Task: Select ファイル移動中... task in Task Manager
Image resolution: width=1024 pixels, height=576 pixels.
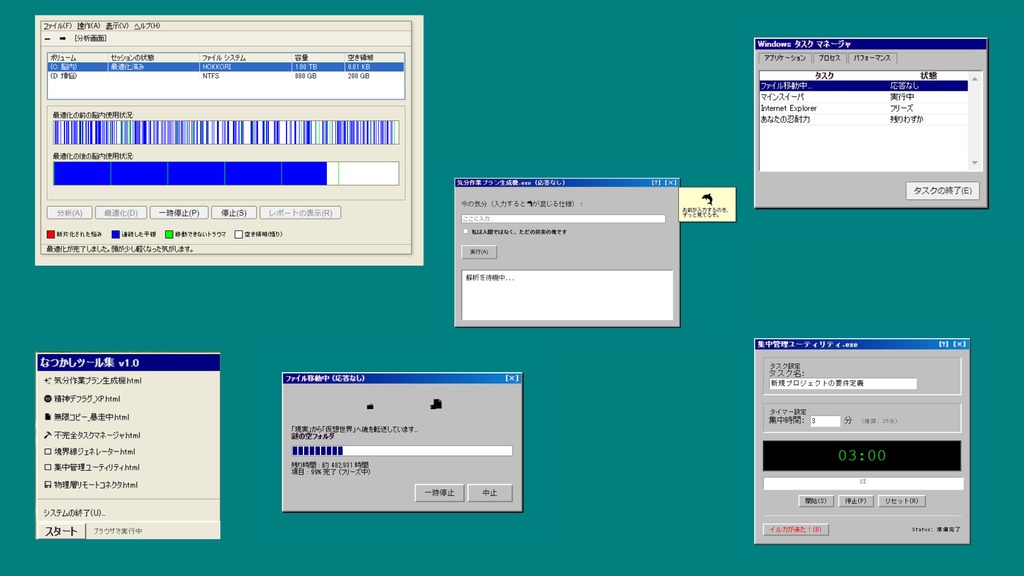Action: click(x=863, y=86)
